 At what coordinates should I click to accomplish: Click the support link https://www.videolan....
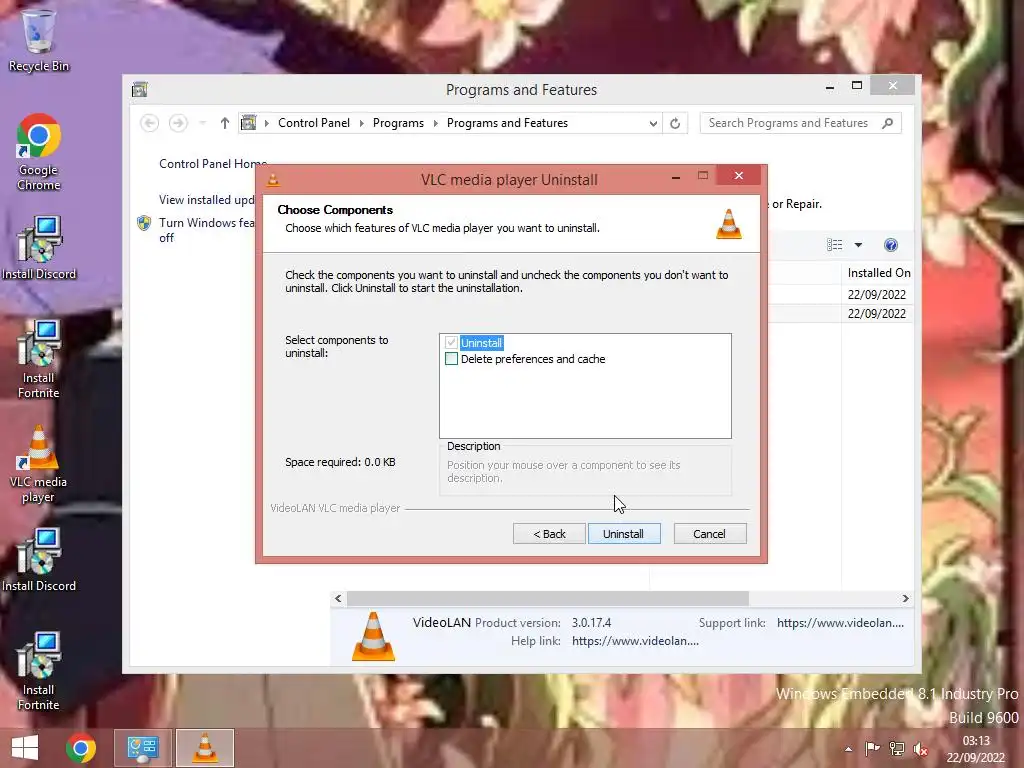[x=840, y=623]
